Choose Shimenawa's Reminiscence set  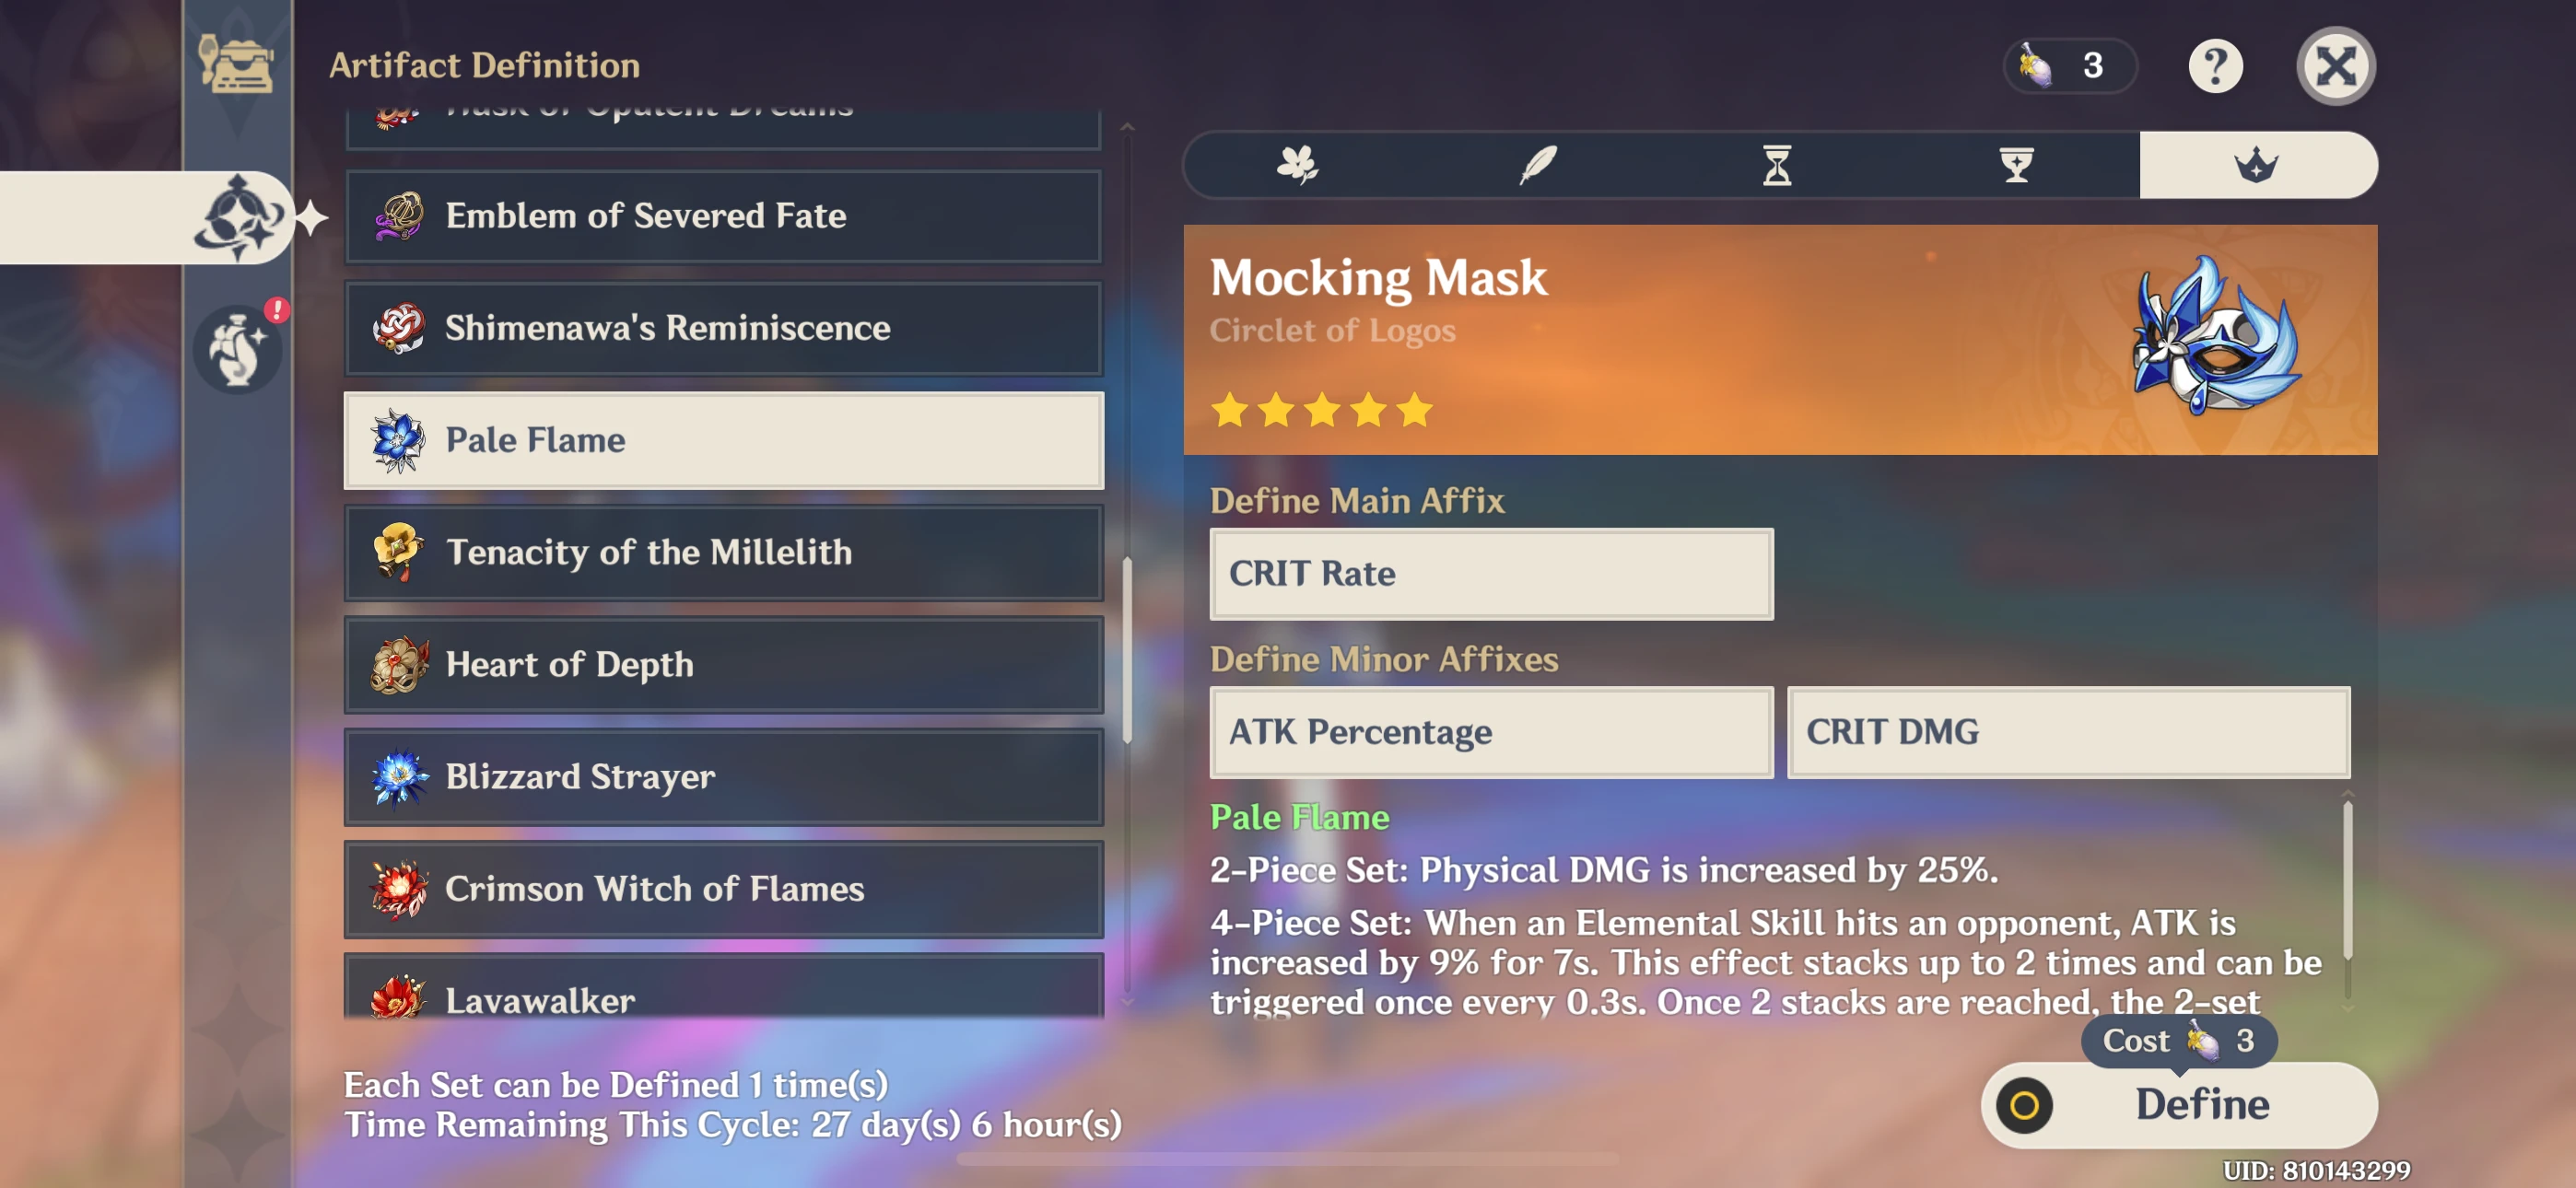724,328
